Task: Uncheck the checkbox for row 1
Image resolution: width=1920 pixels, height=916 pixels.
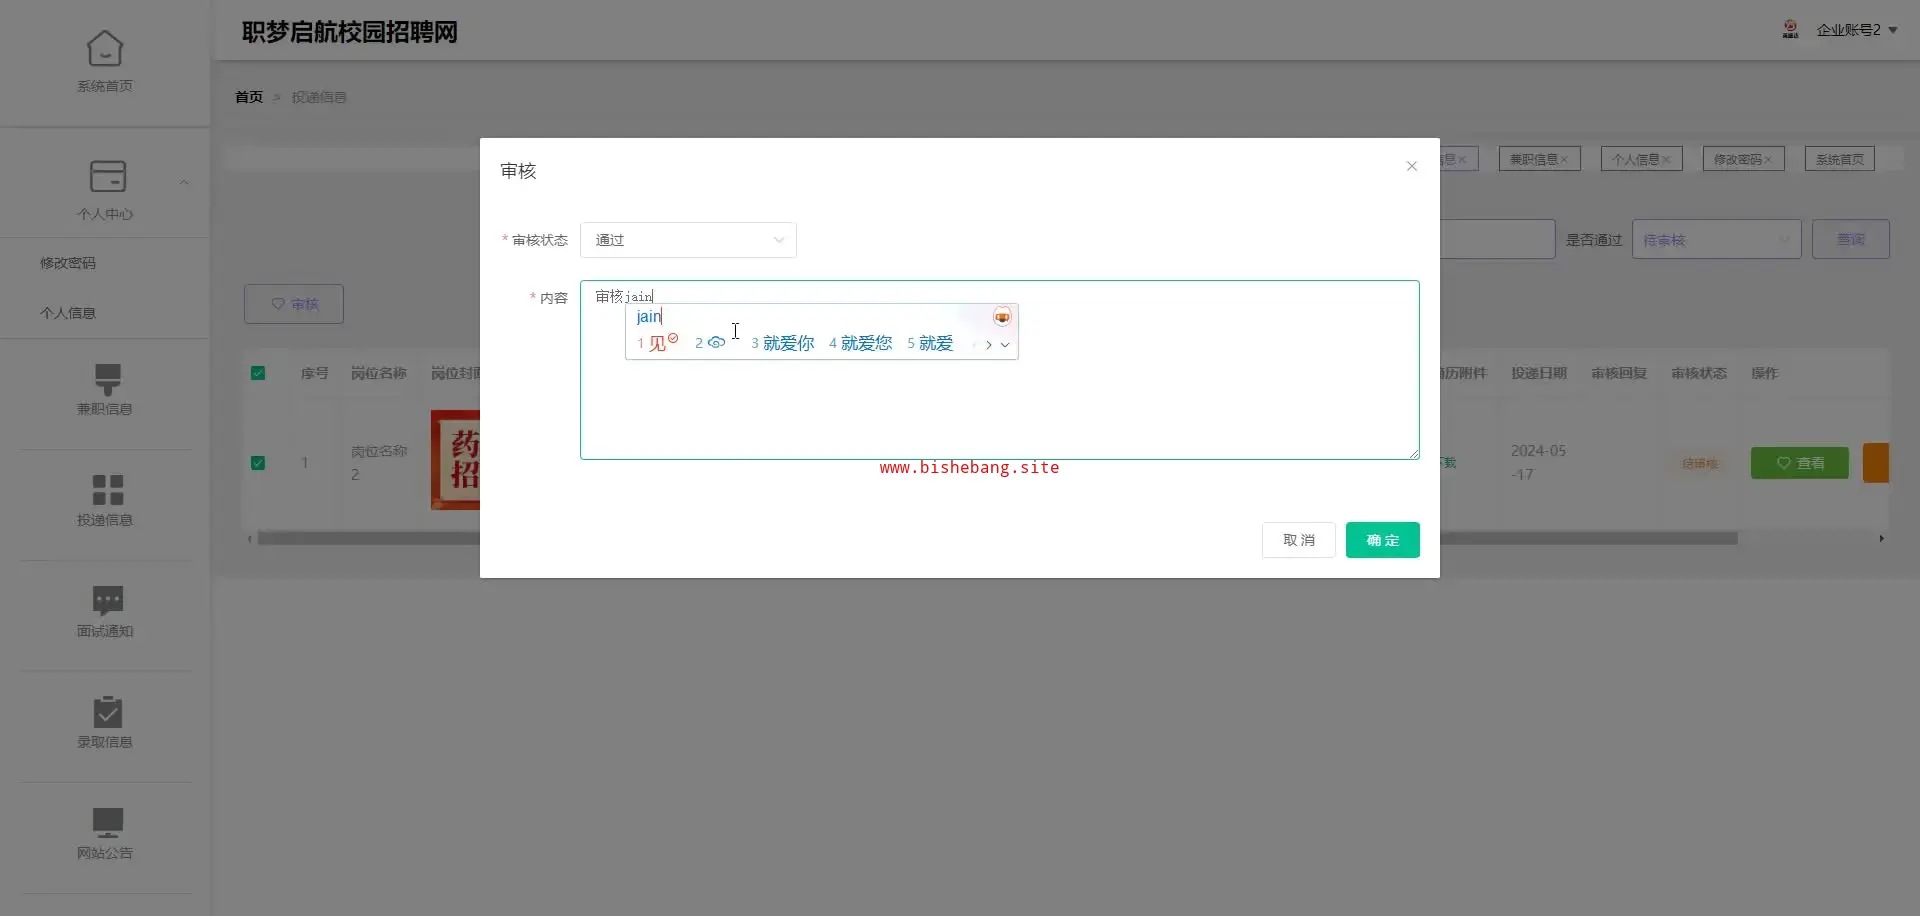Action: click(258, 463)
